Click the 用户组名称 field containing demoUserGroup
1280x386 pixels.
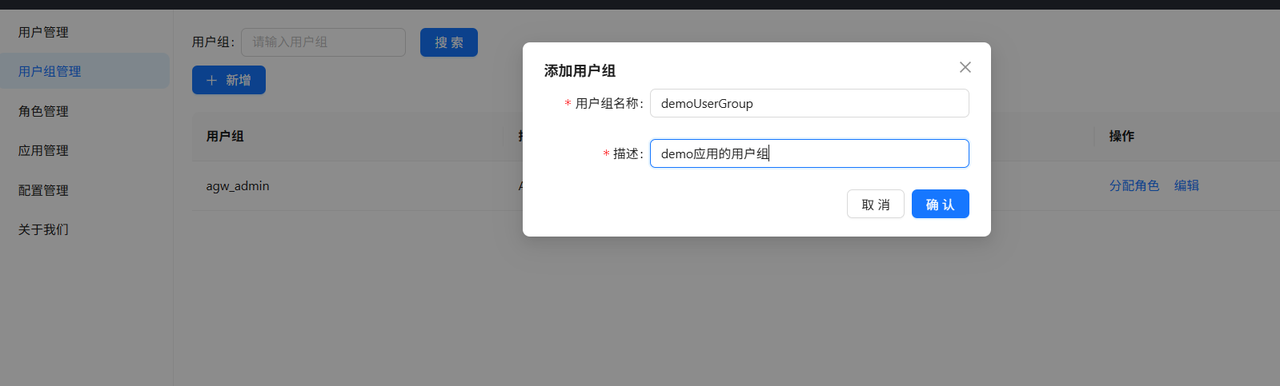tap(809, 104)
